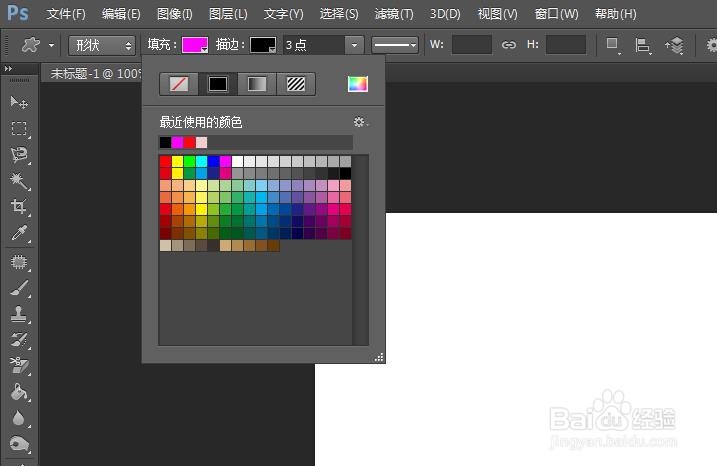Select the Magic Wand tool
This screenshot has width=717, height=466.
(x=19, y=181)
